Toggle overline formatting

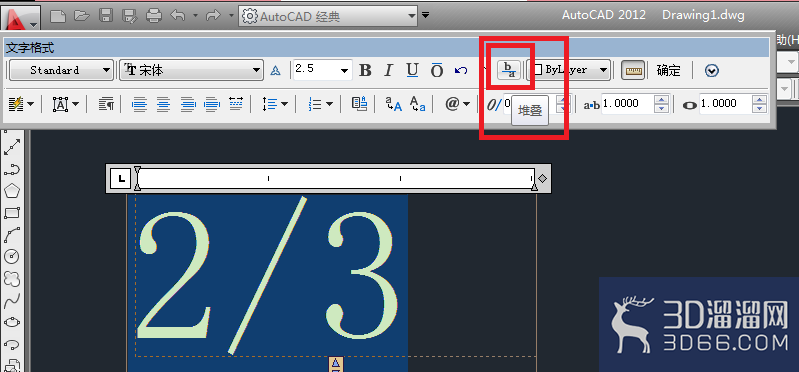coord(437,70)
